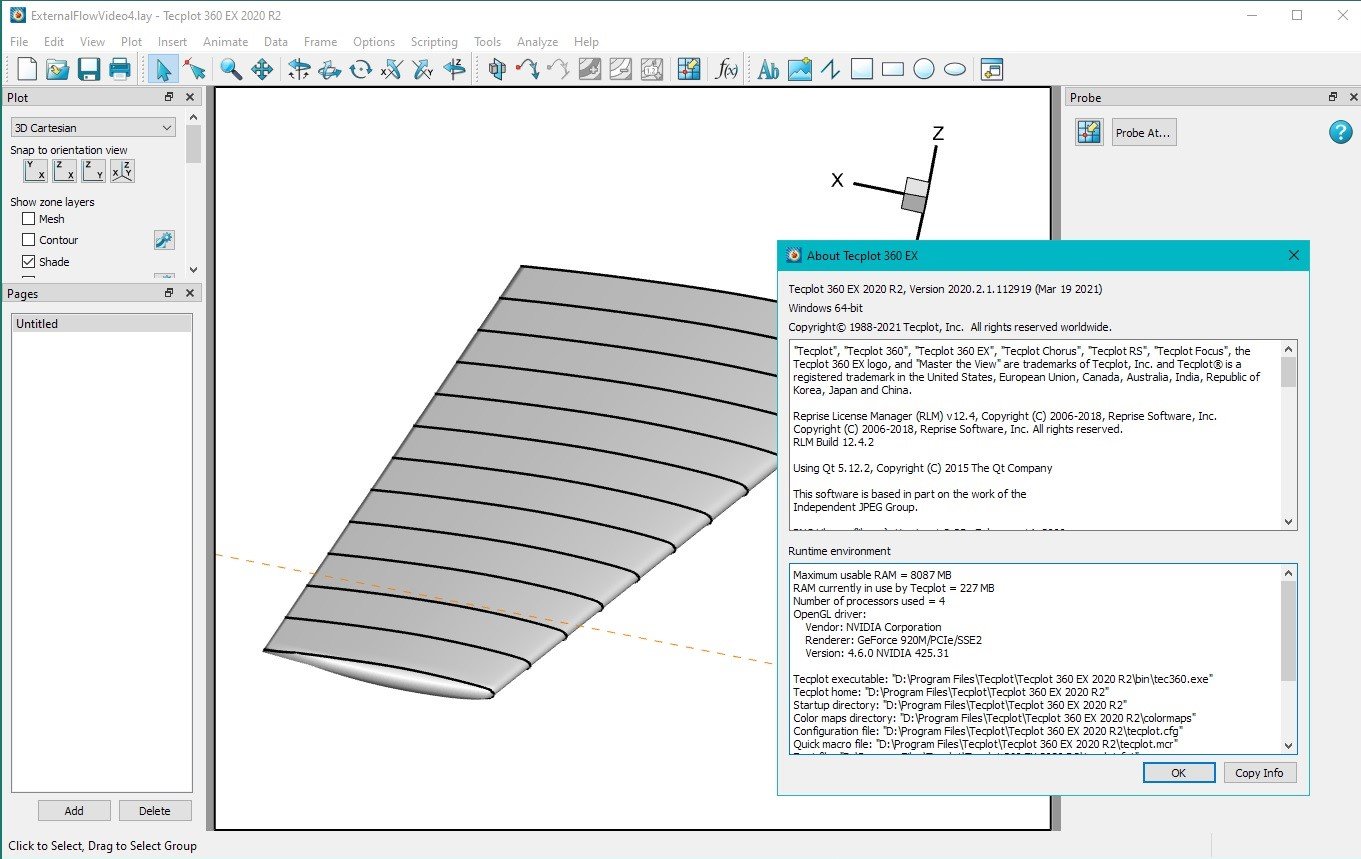Click the probe icon in Probe panel
The image size is (1361, 859).
(x=1089, y=132)
